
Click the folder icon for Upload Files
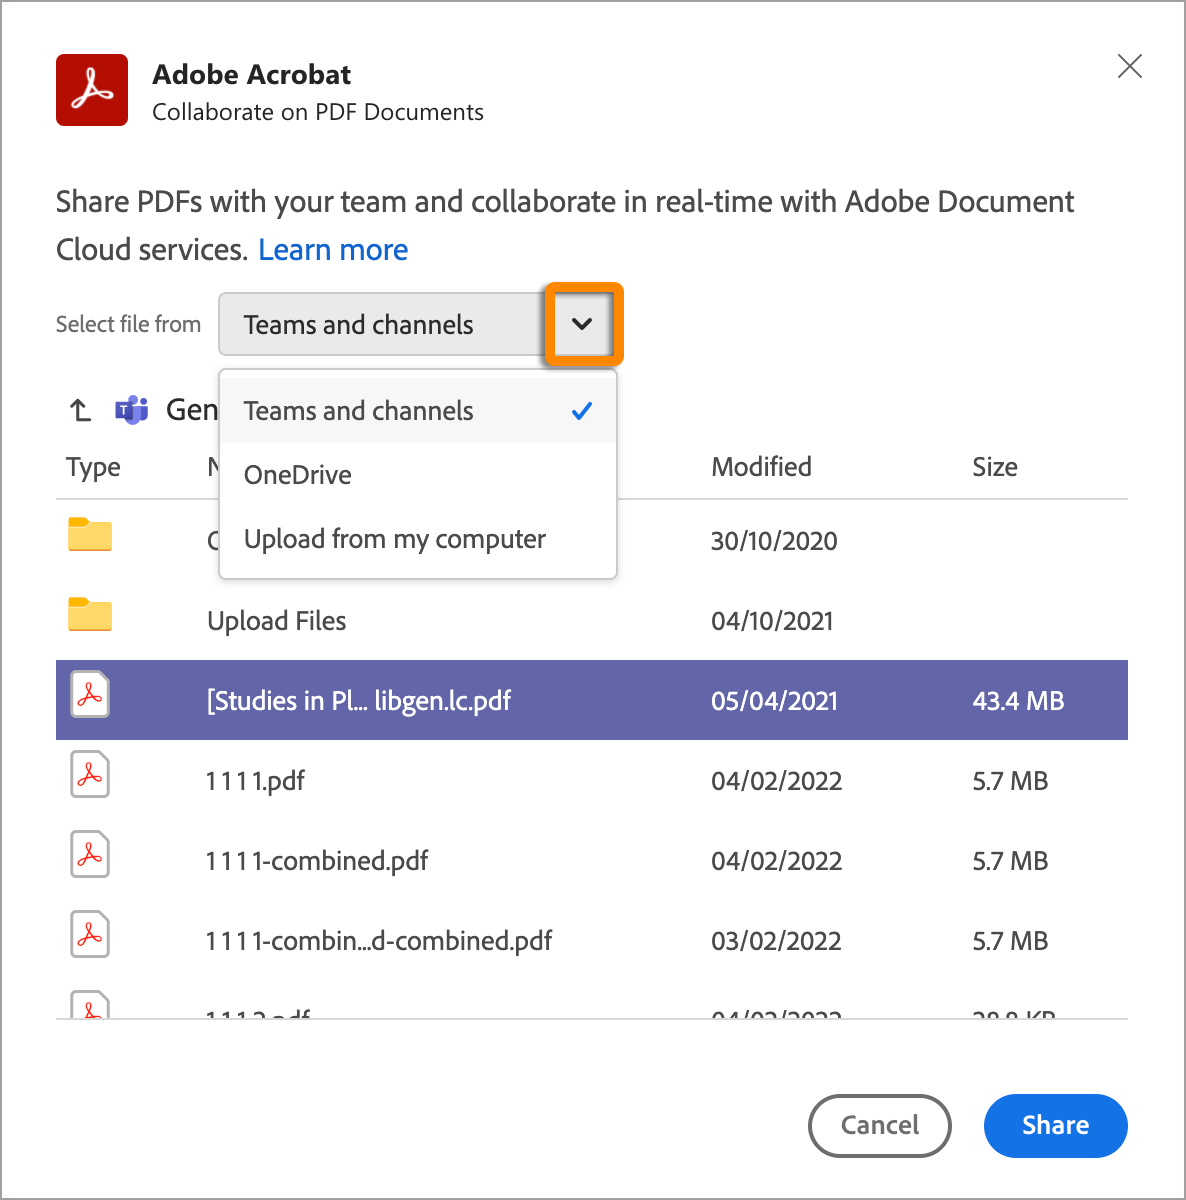(x=89, y=614)
